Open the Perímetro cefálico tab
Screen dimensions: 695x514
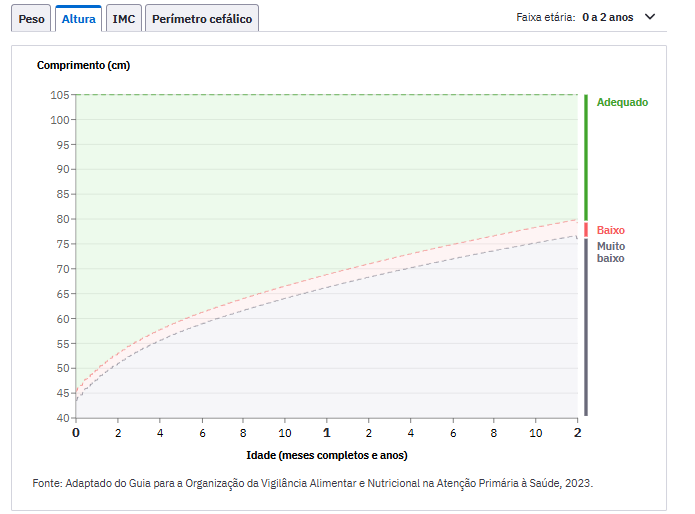point(202,19)
